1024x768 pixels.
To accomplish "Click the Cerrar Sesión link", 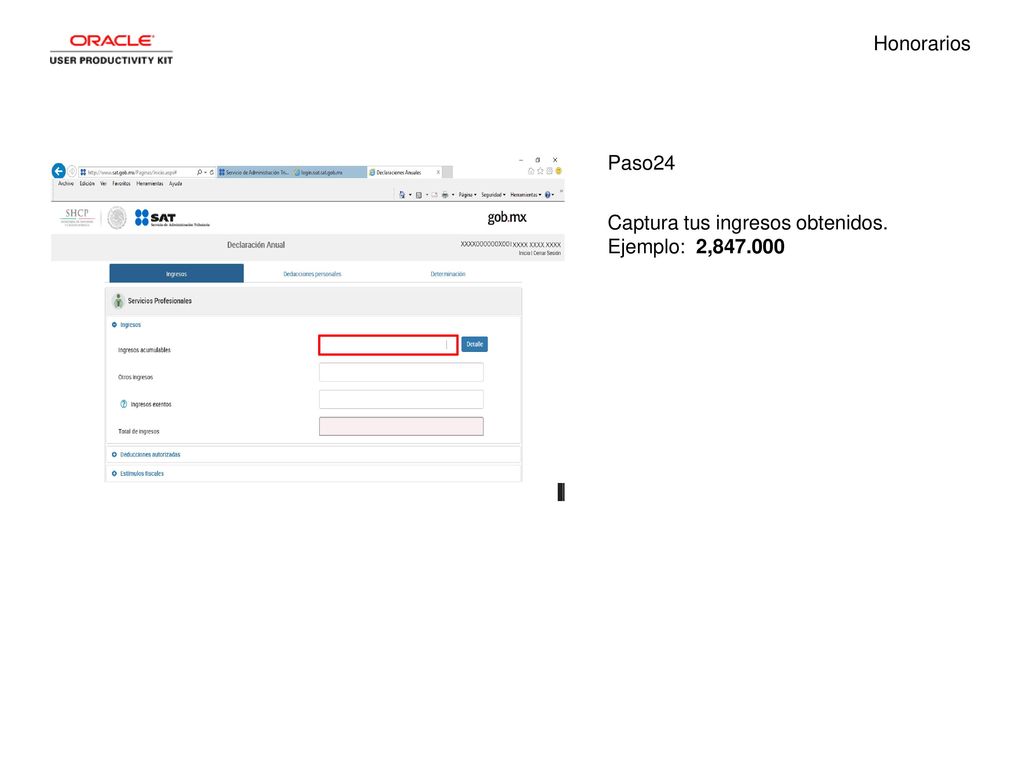I will [547, 253].
